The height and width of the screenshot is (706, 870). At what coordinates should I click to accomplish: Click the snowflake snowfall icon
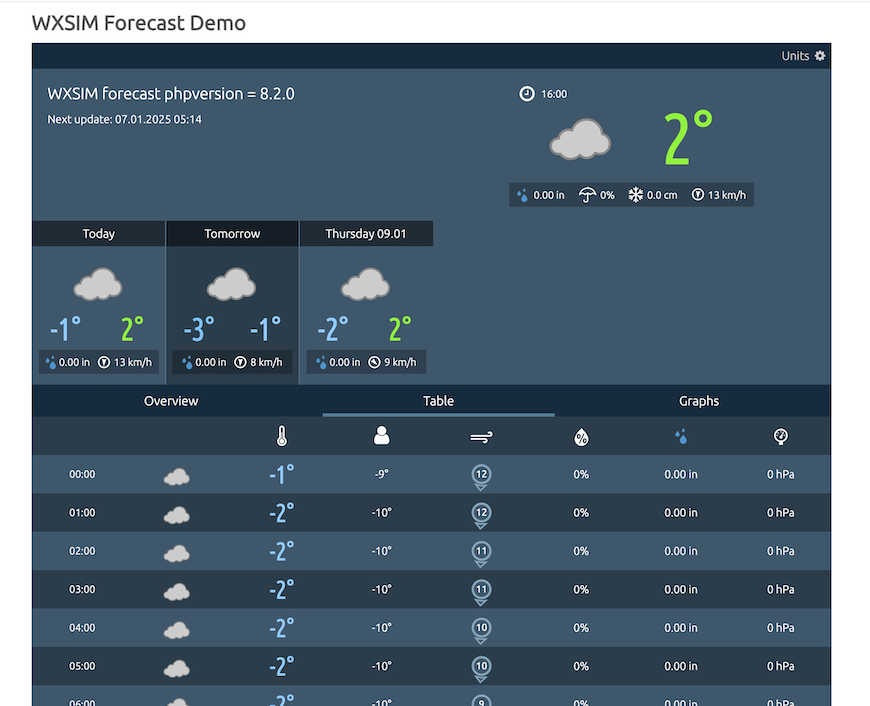pos(635,195)
